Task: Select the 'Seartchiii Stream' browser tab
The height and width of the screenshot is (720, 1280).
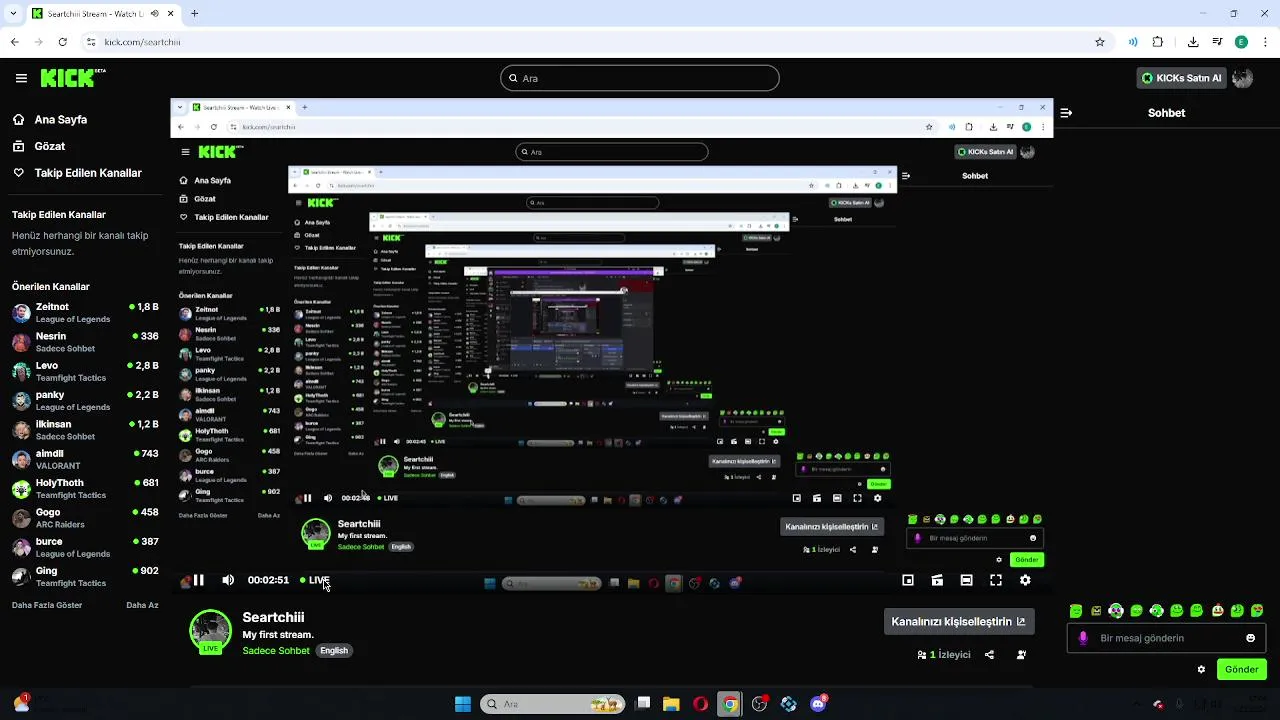Action: click(102, 13)
